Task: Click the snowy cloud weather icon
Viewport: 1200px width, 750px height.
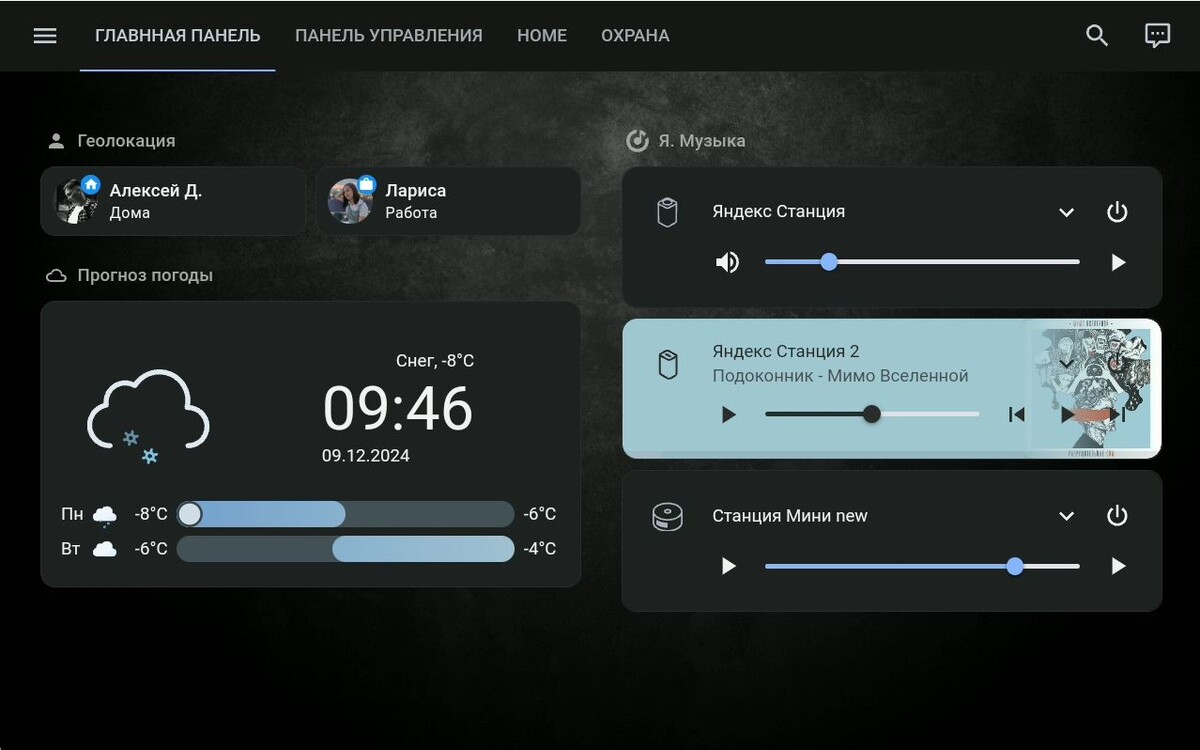Action: pos(149,415)
